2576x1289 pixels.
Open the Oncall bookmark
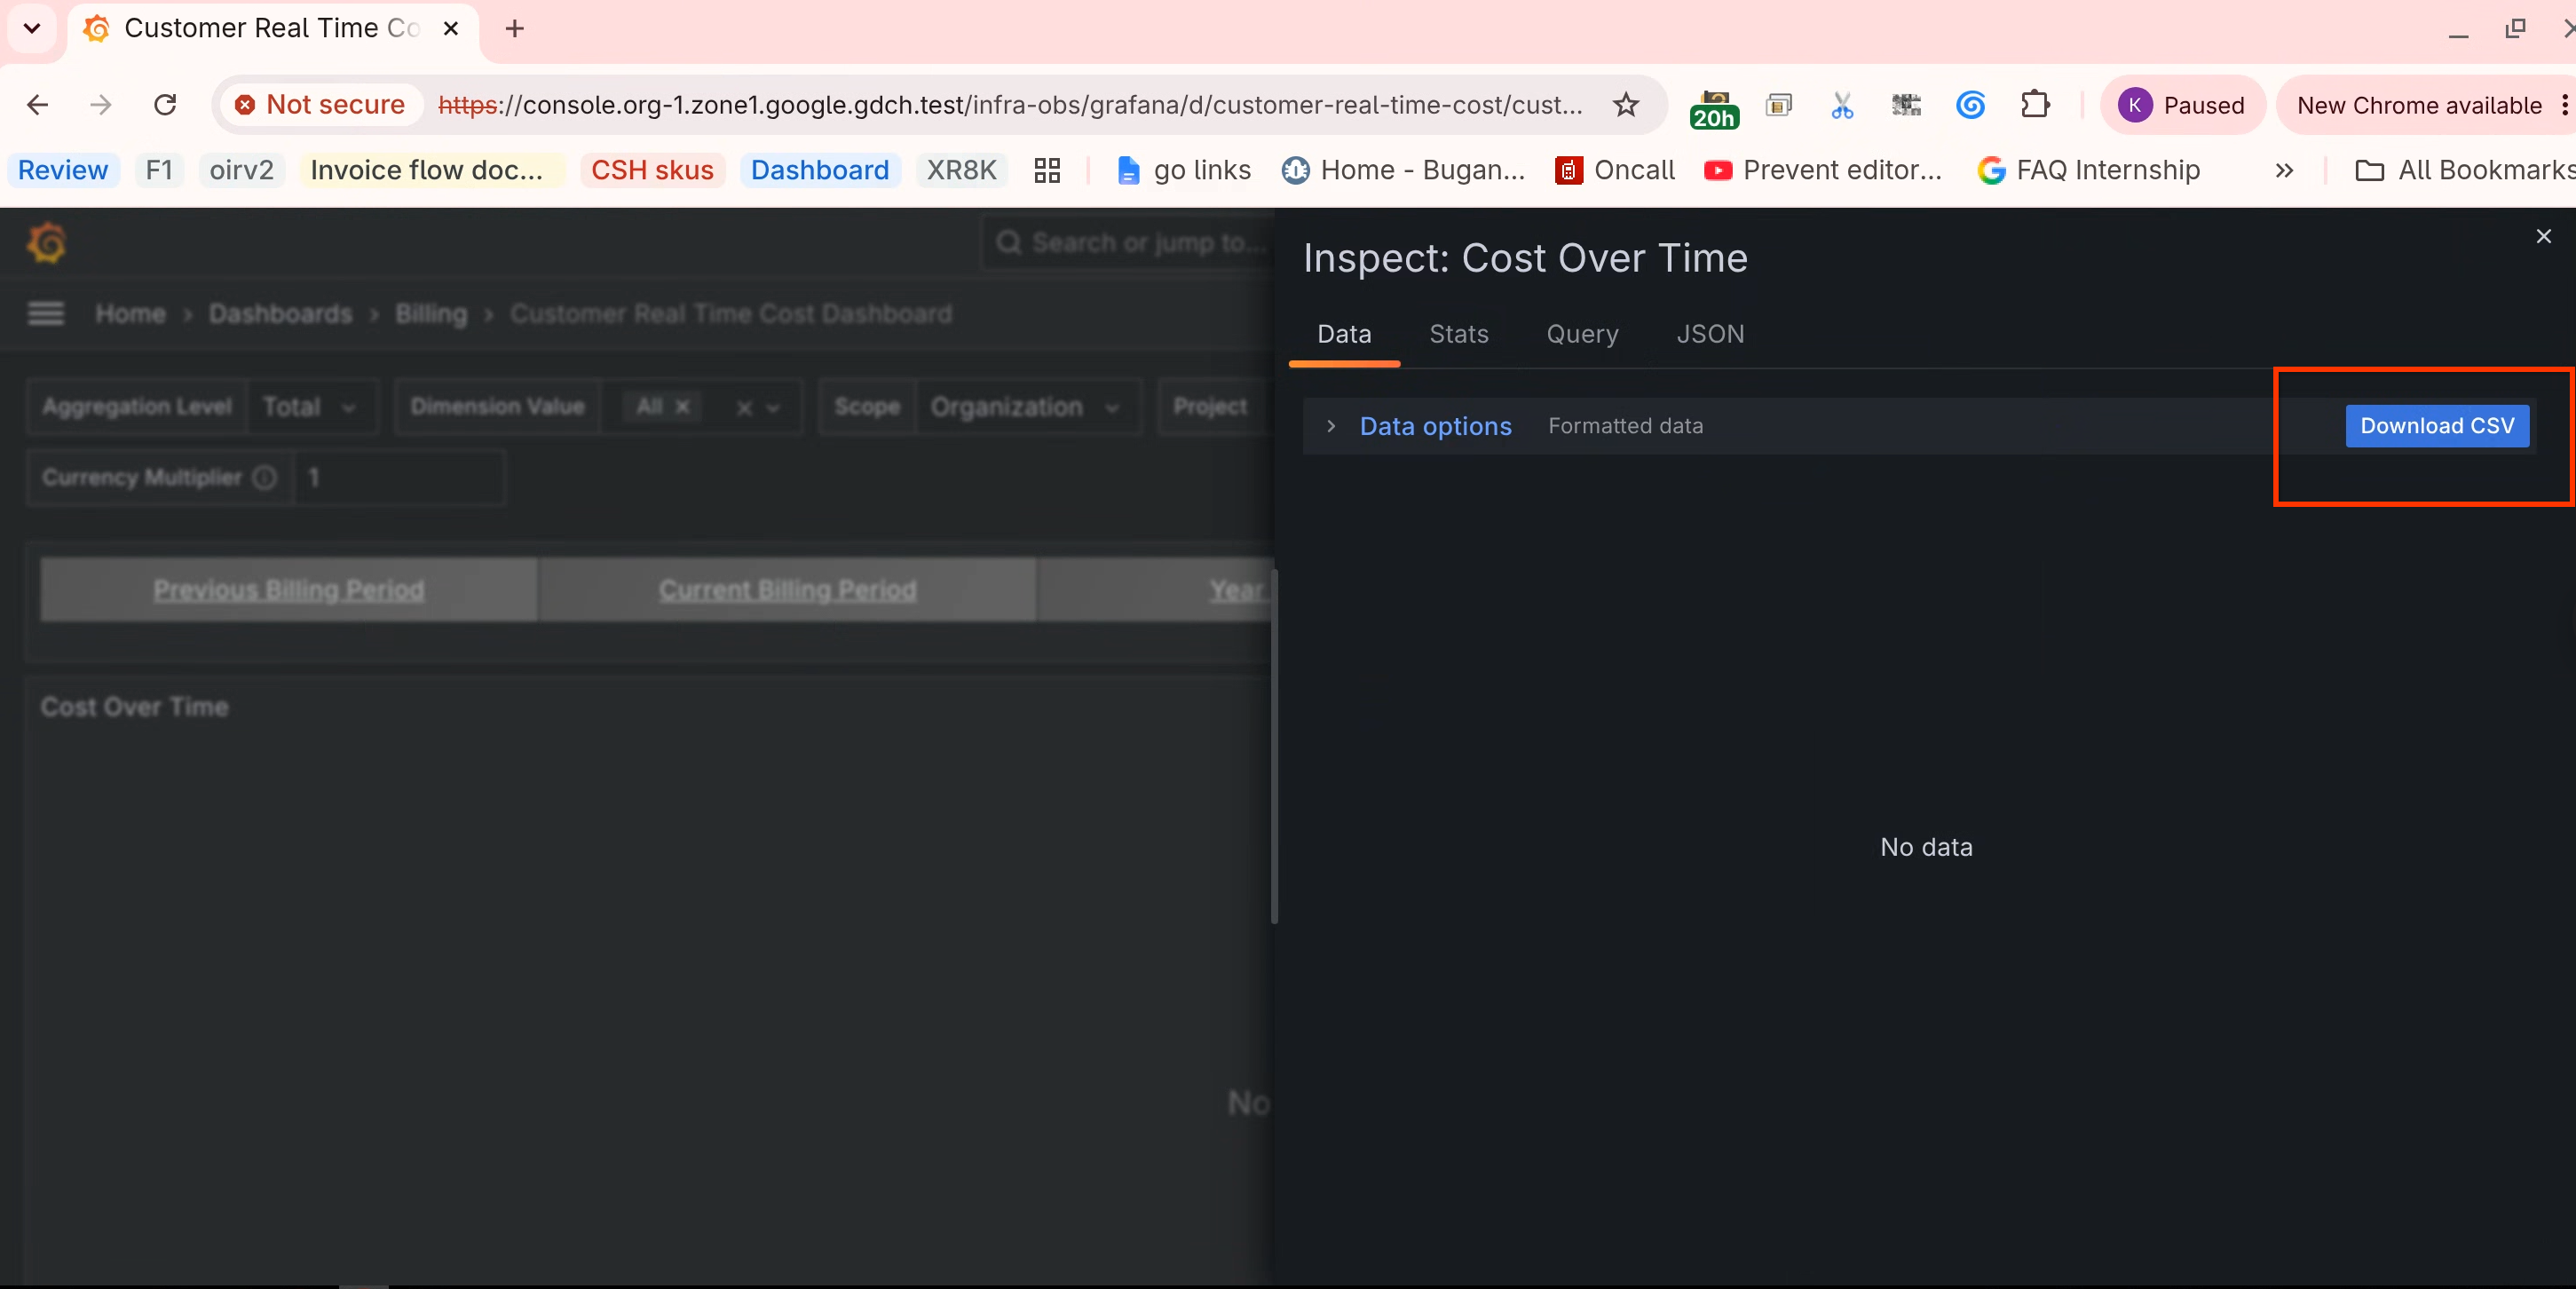1615,170
